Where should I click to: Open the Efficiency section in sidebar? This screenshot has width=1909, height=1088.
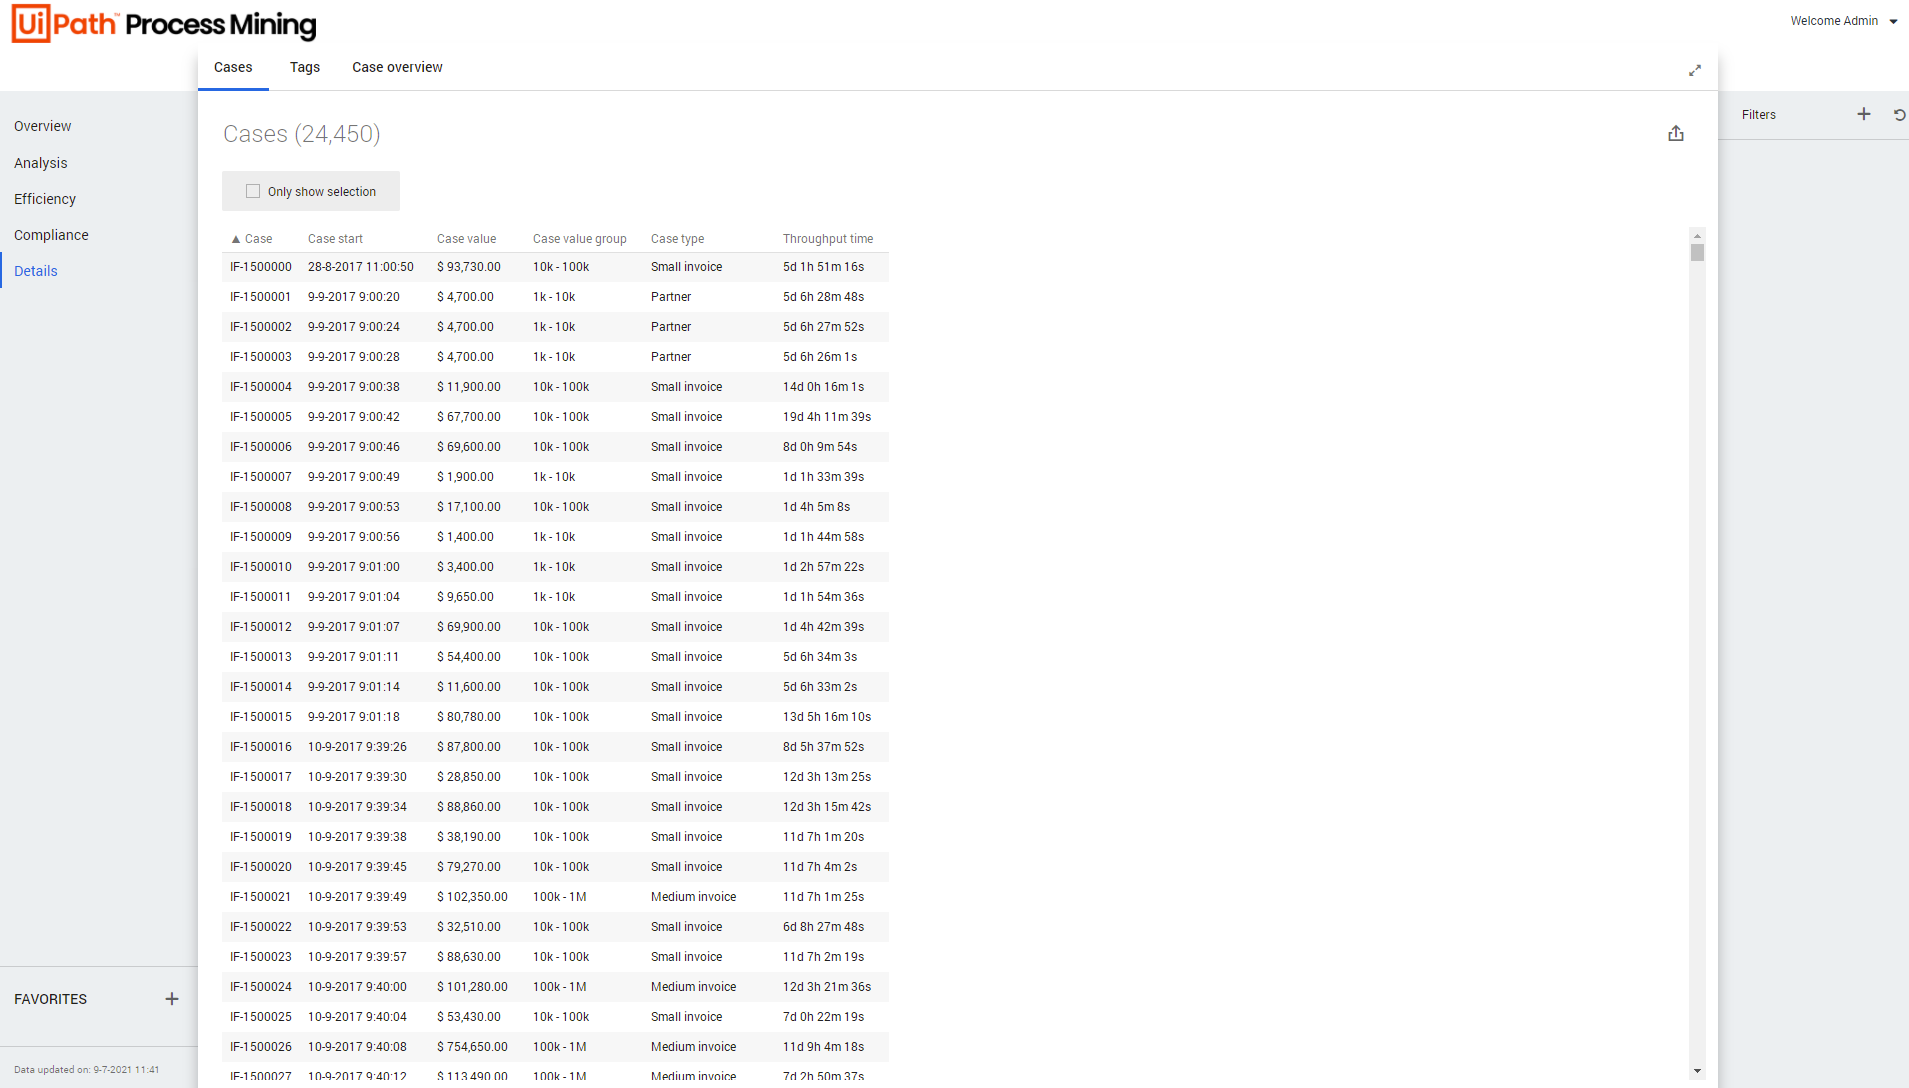tap(45, 199)
